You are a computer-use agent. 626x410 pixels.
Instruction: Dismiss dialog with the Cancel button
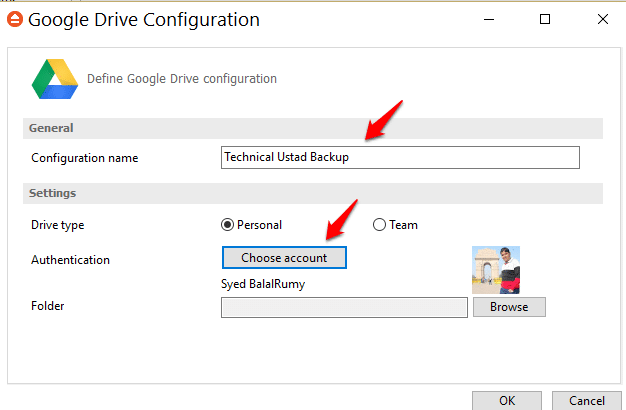coord(586,400)
